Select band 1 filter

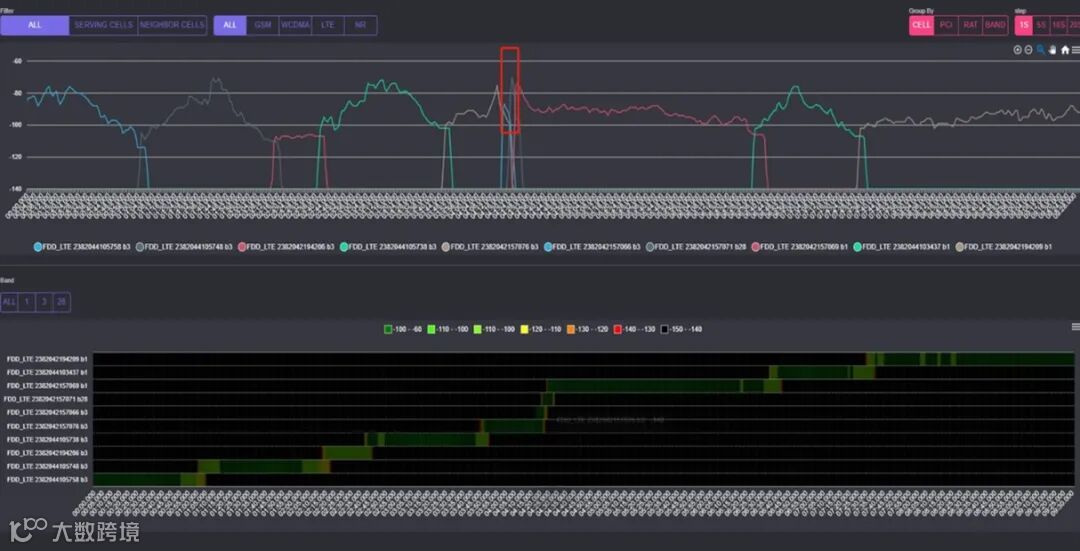click(26, 302)
